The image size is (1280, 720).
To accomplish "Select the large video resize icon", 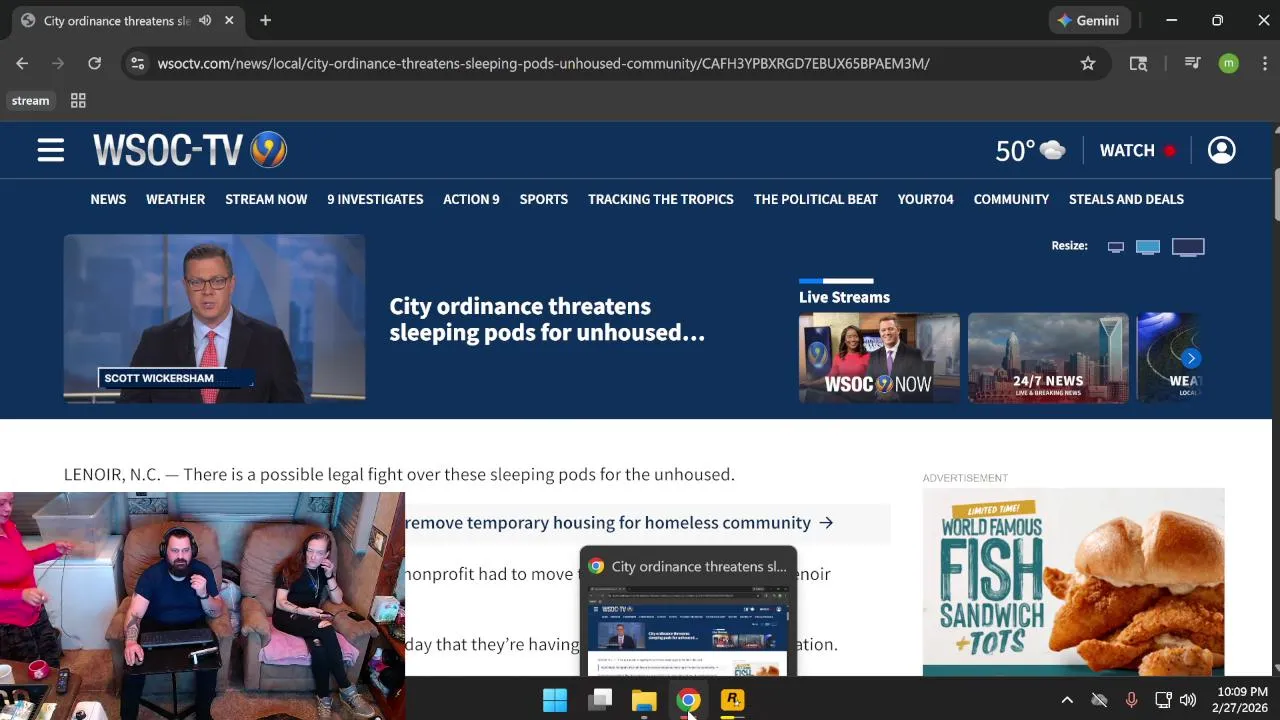I will point(1188,247).
